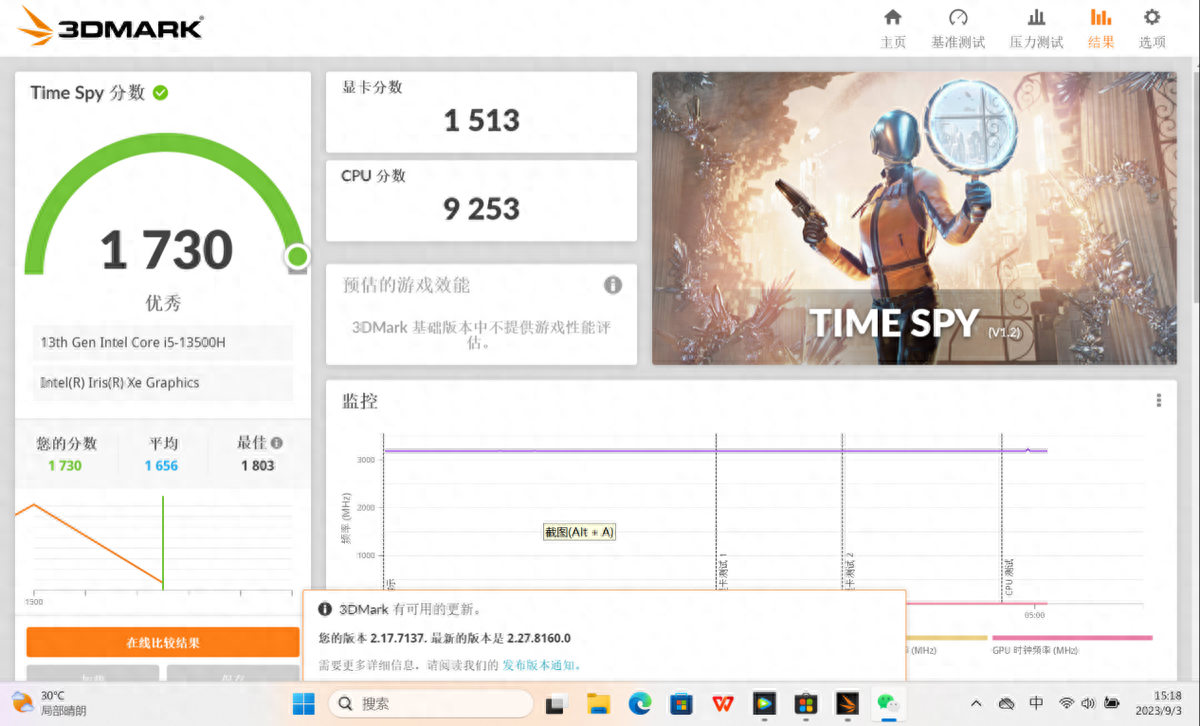
Task: Open the Wi-Fi network tray icon
Action: pyautogui.click(x=1066, y=703)
